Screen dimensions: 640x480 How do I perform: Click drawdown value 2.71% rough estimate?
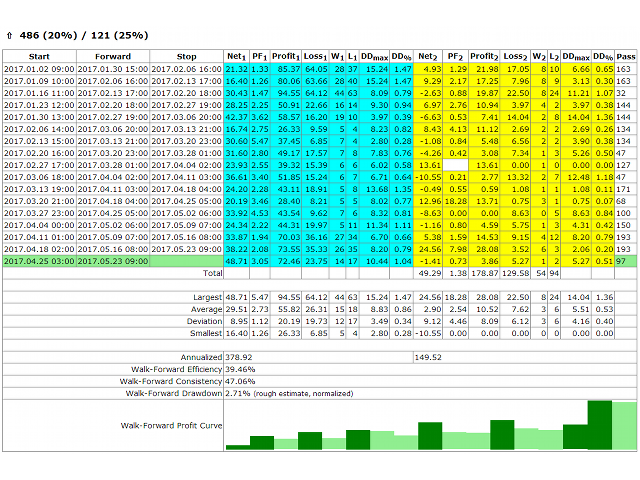click(x=289, y=393)
